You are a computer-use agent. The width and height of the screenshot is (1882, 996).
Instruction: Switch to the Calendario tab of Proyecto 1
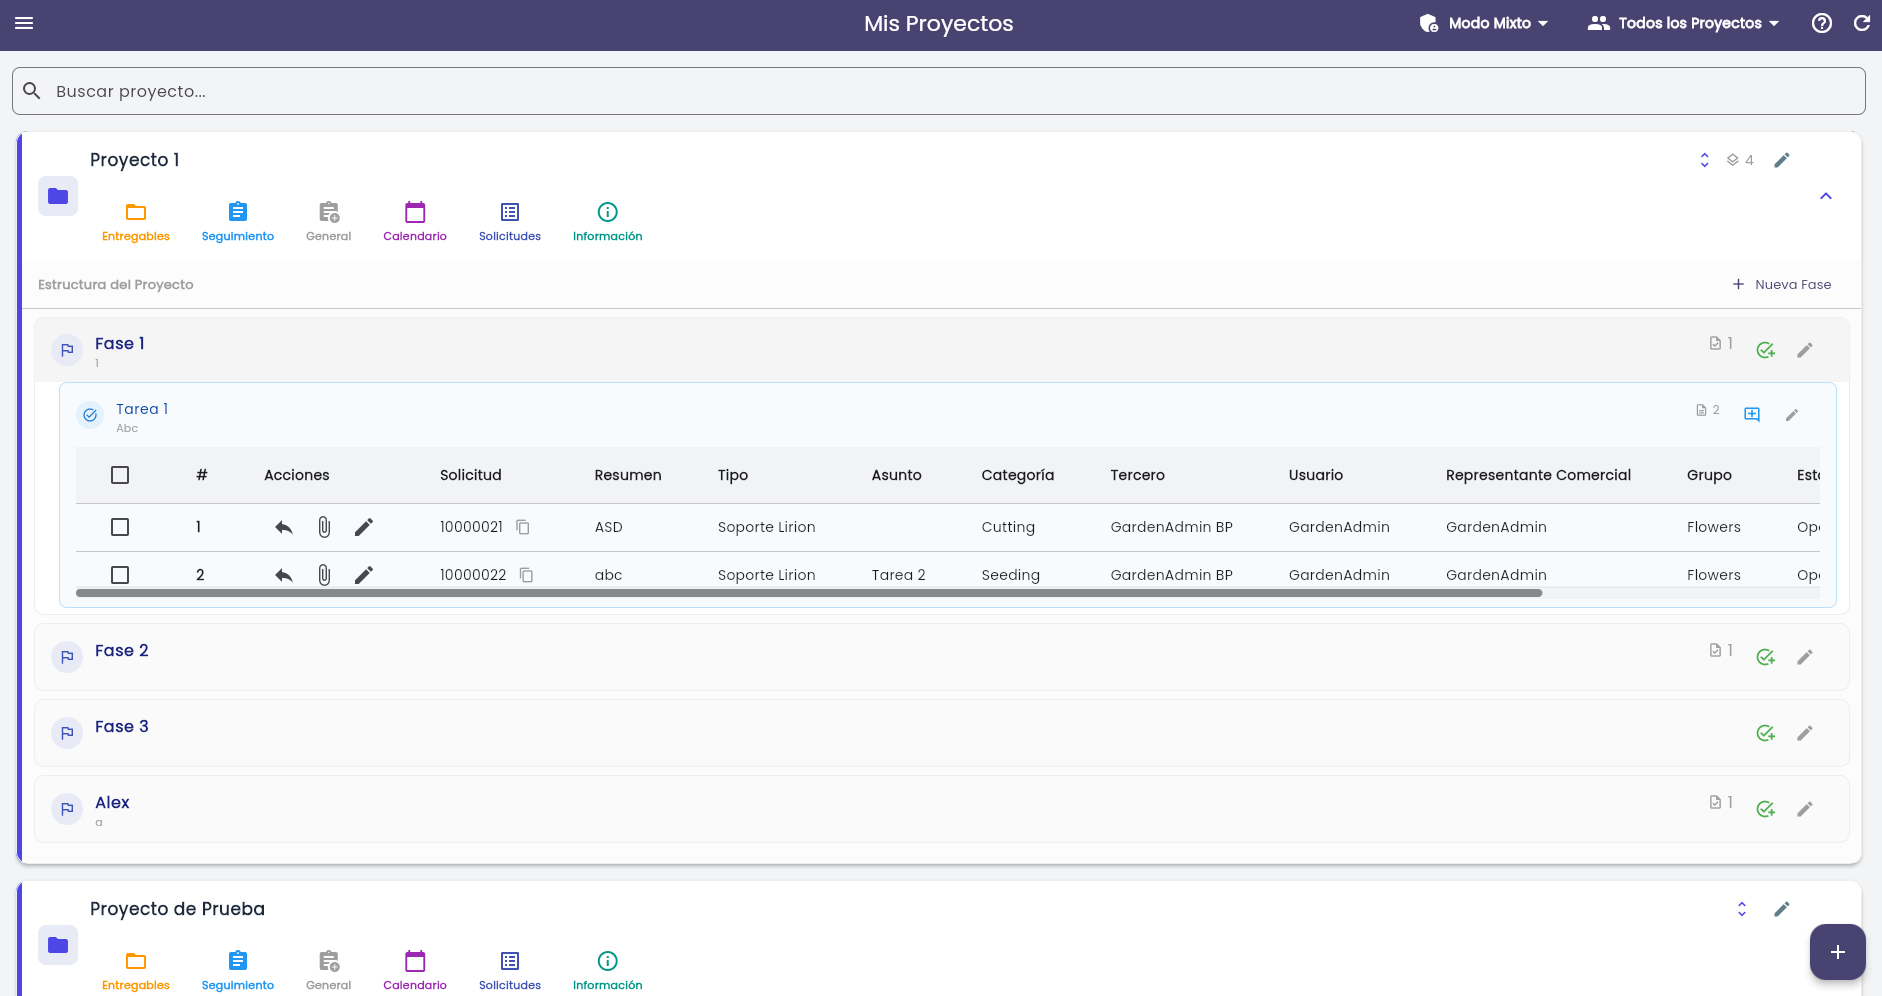tap(415, 221)
